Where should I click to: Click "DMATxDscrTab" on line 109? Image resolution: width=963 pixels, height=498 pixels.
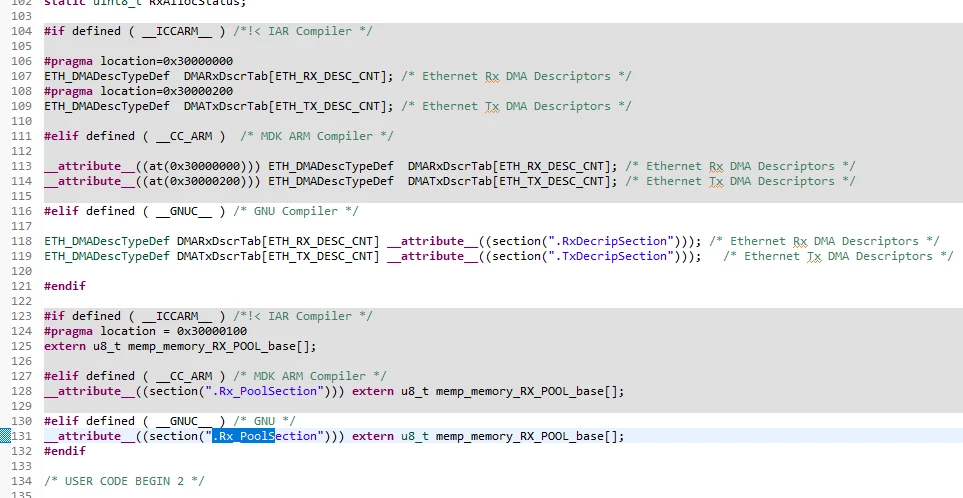[225, 106]
